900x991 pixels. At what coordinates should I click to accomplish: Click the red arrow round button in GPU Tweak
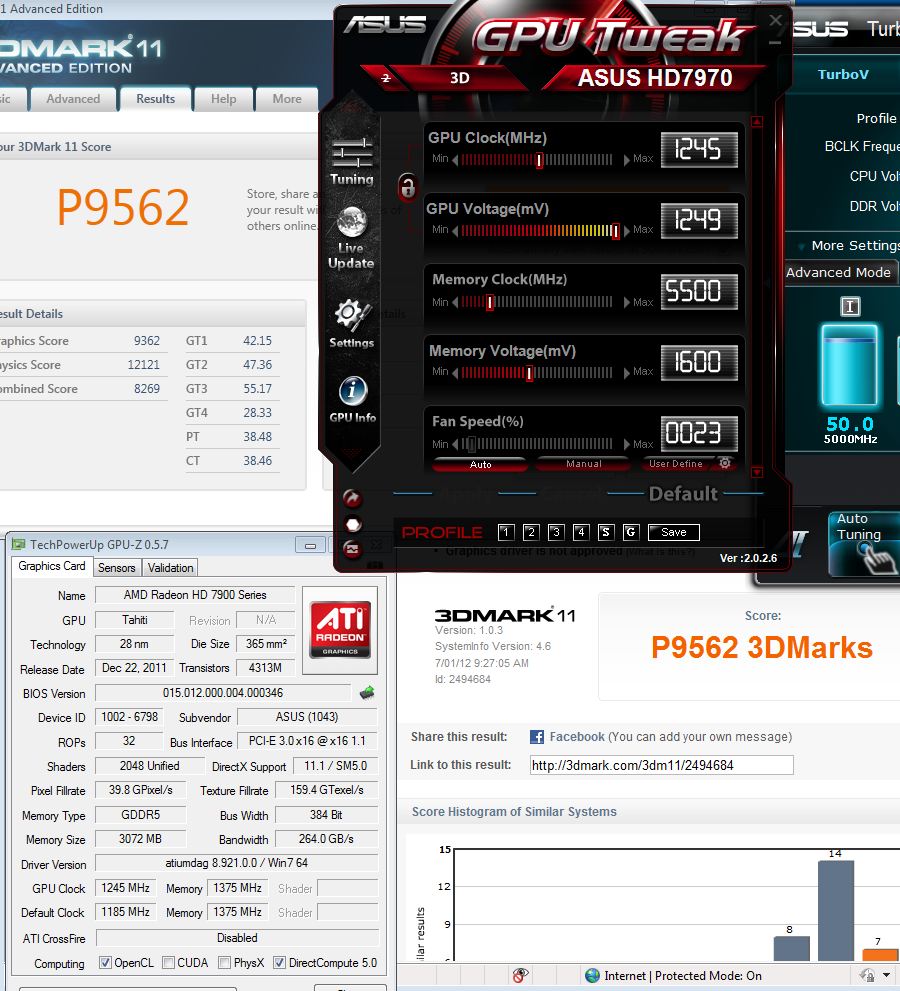pos(352,499)
